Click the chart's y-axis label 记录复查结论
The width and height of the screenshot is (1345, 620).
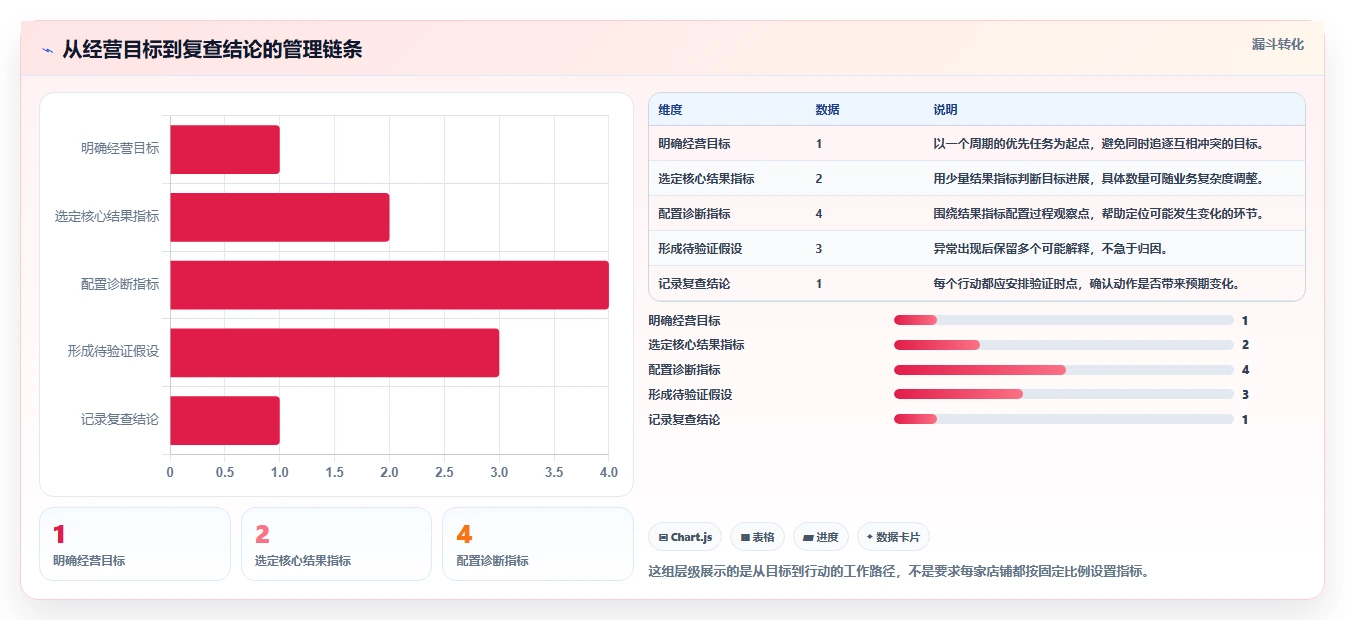tap(120, 420)
